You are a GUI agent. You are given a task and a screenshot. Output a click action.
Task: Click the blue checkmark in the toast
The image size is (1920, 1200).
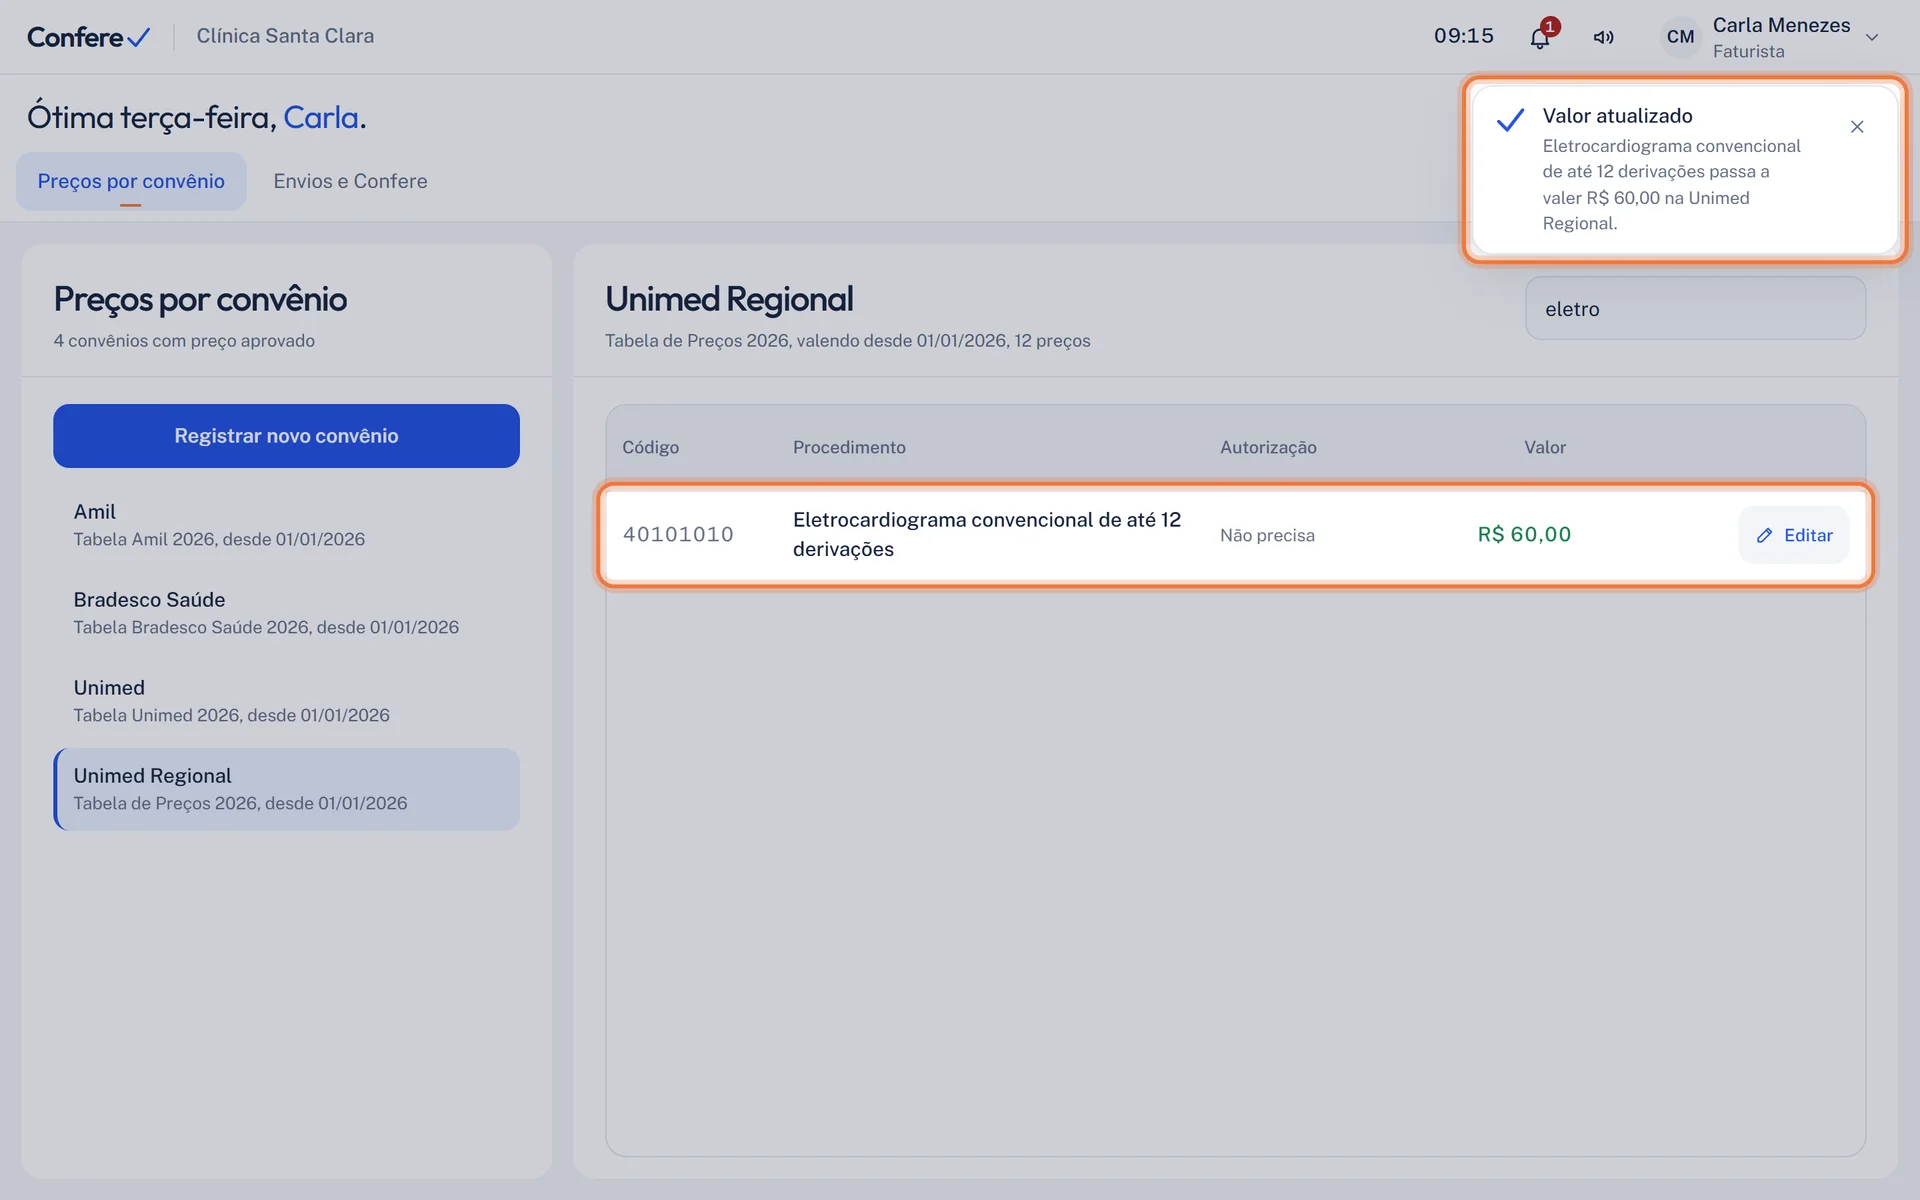click(x=1510, y=120)
